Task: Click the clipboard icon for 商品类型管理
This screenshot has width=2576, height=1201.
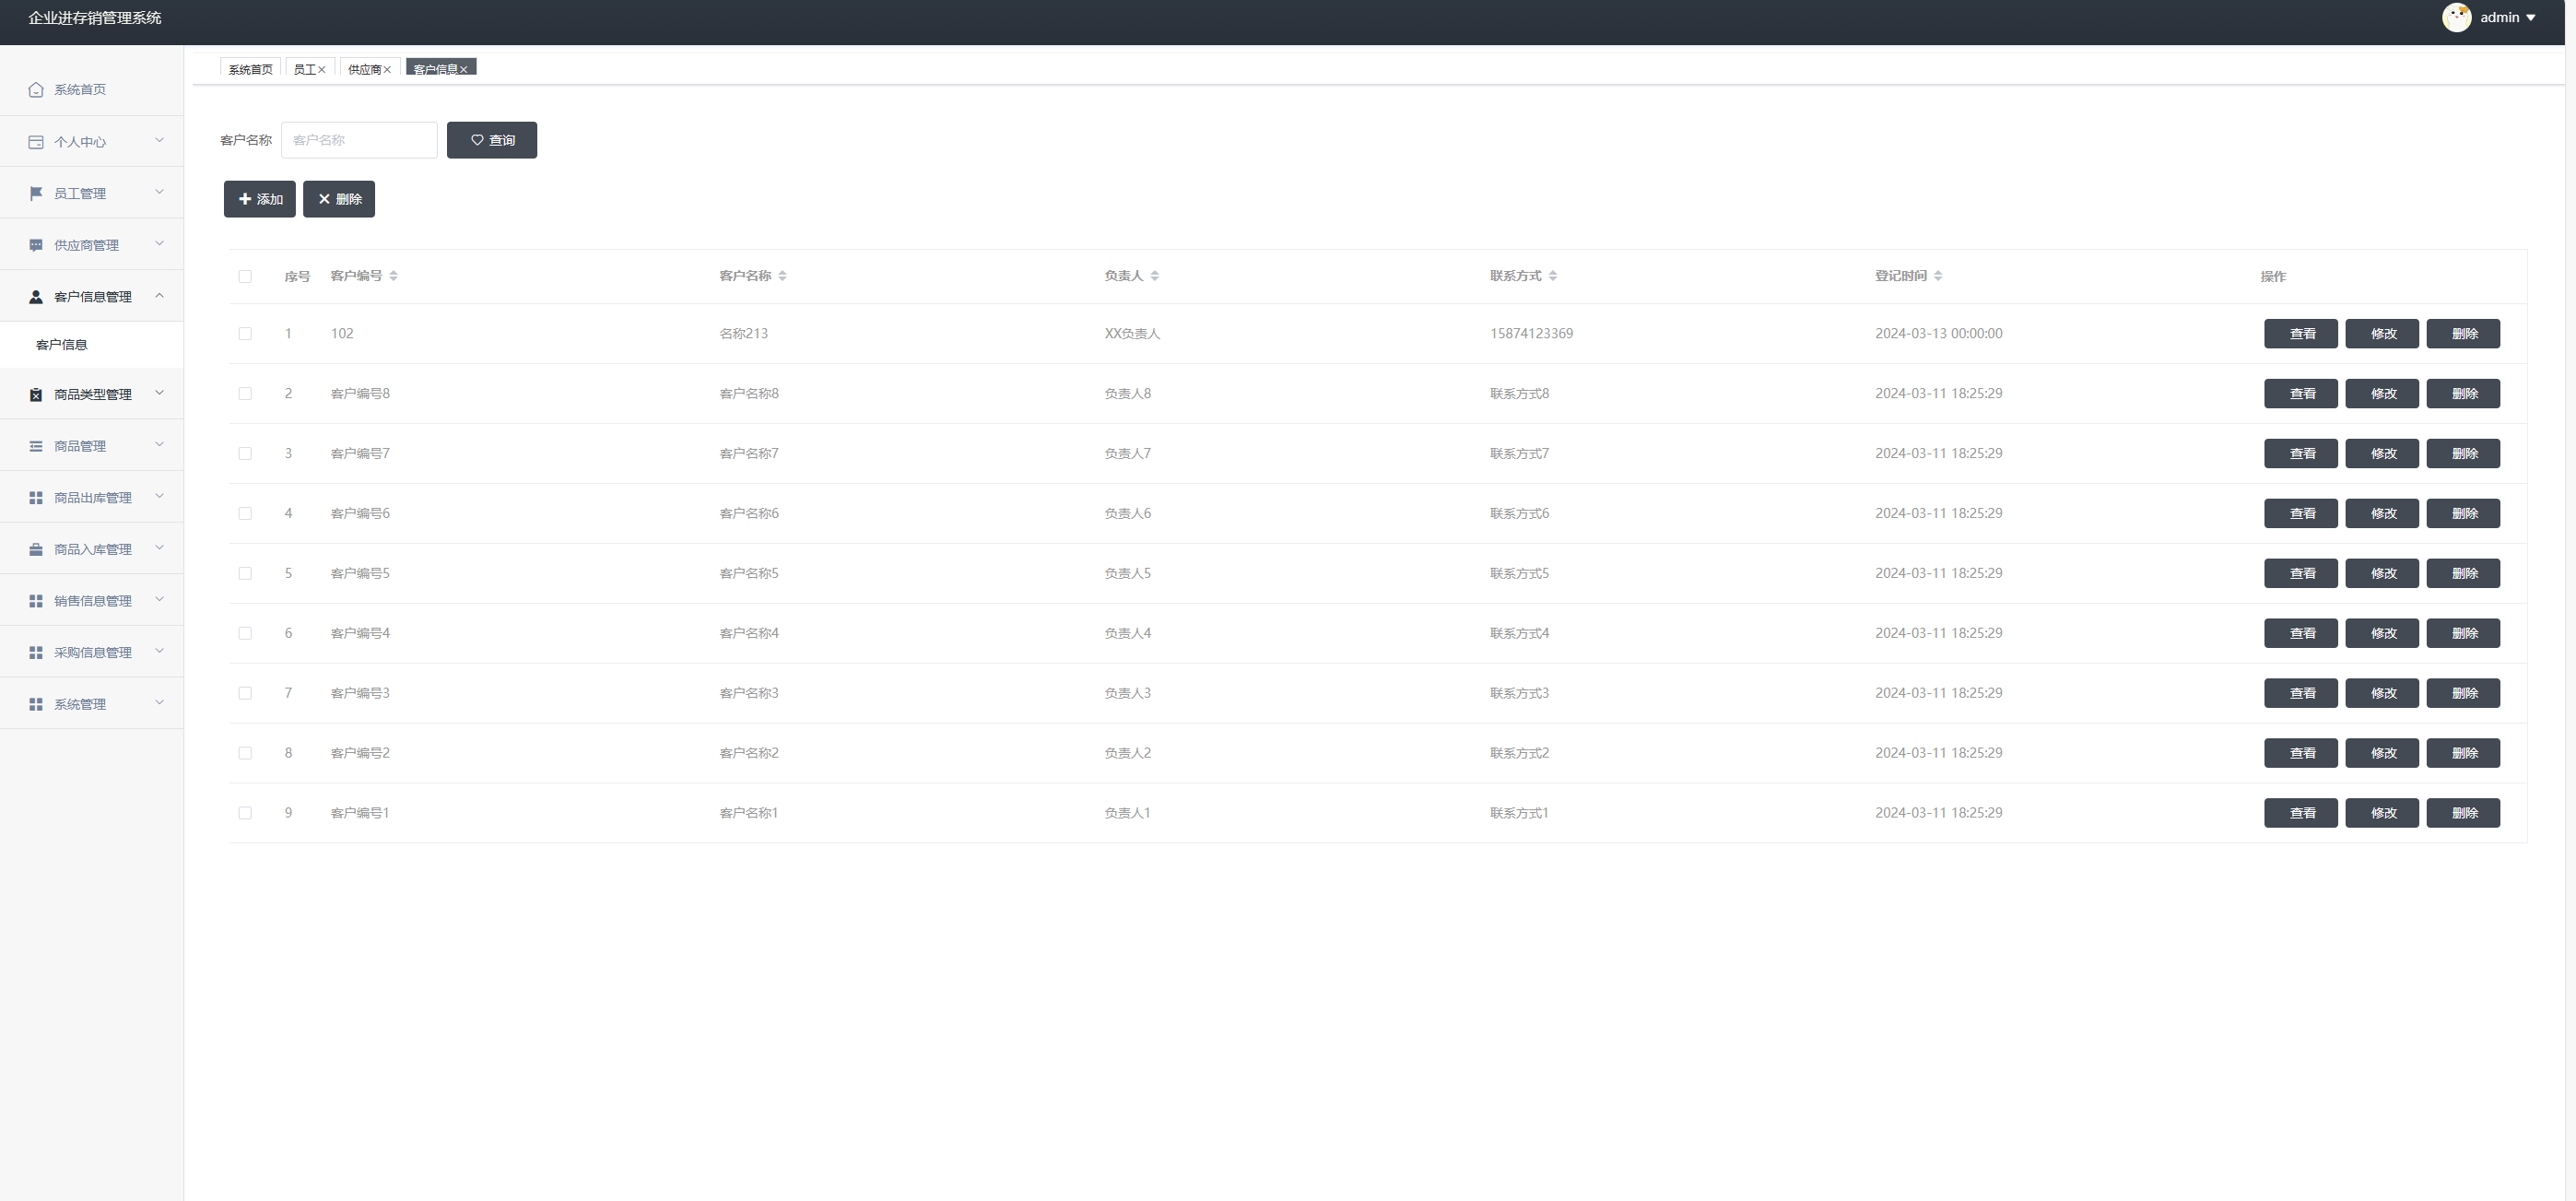Action: (36, 395)
